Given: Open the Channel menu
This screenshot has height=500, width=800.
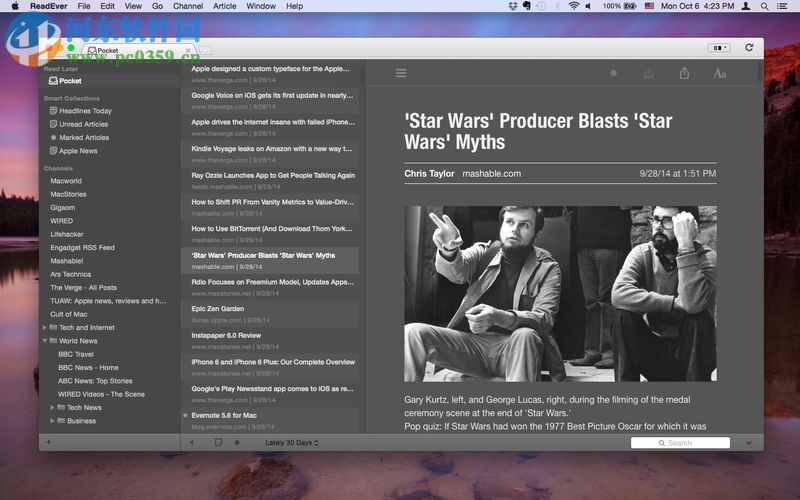Looking at the screenshot, I should click(188, 6).
